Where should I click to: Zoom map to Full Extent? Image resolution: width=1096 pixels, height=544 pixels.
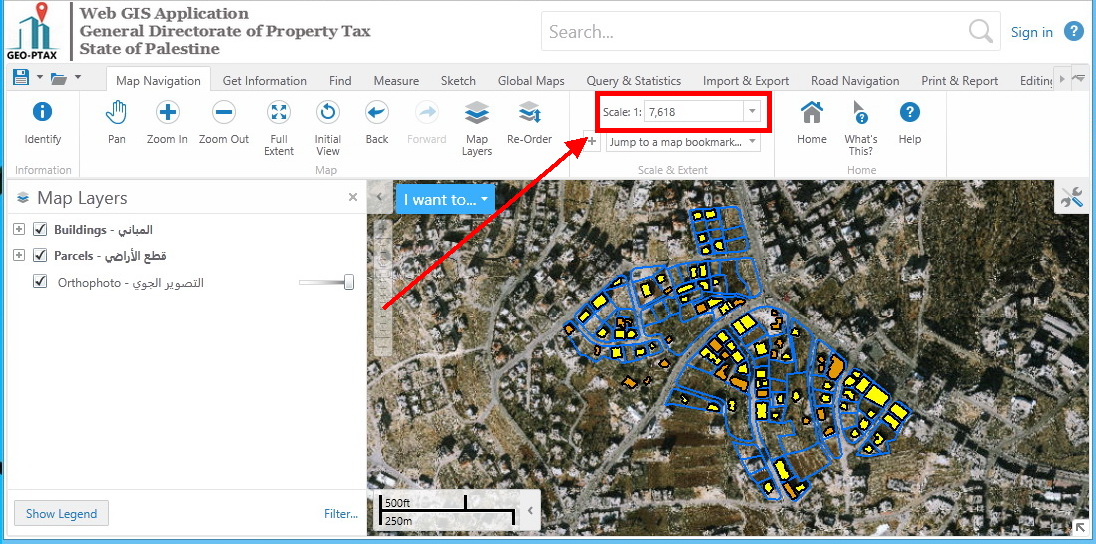click(x=279, y=128)
